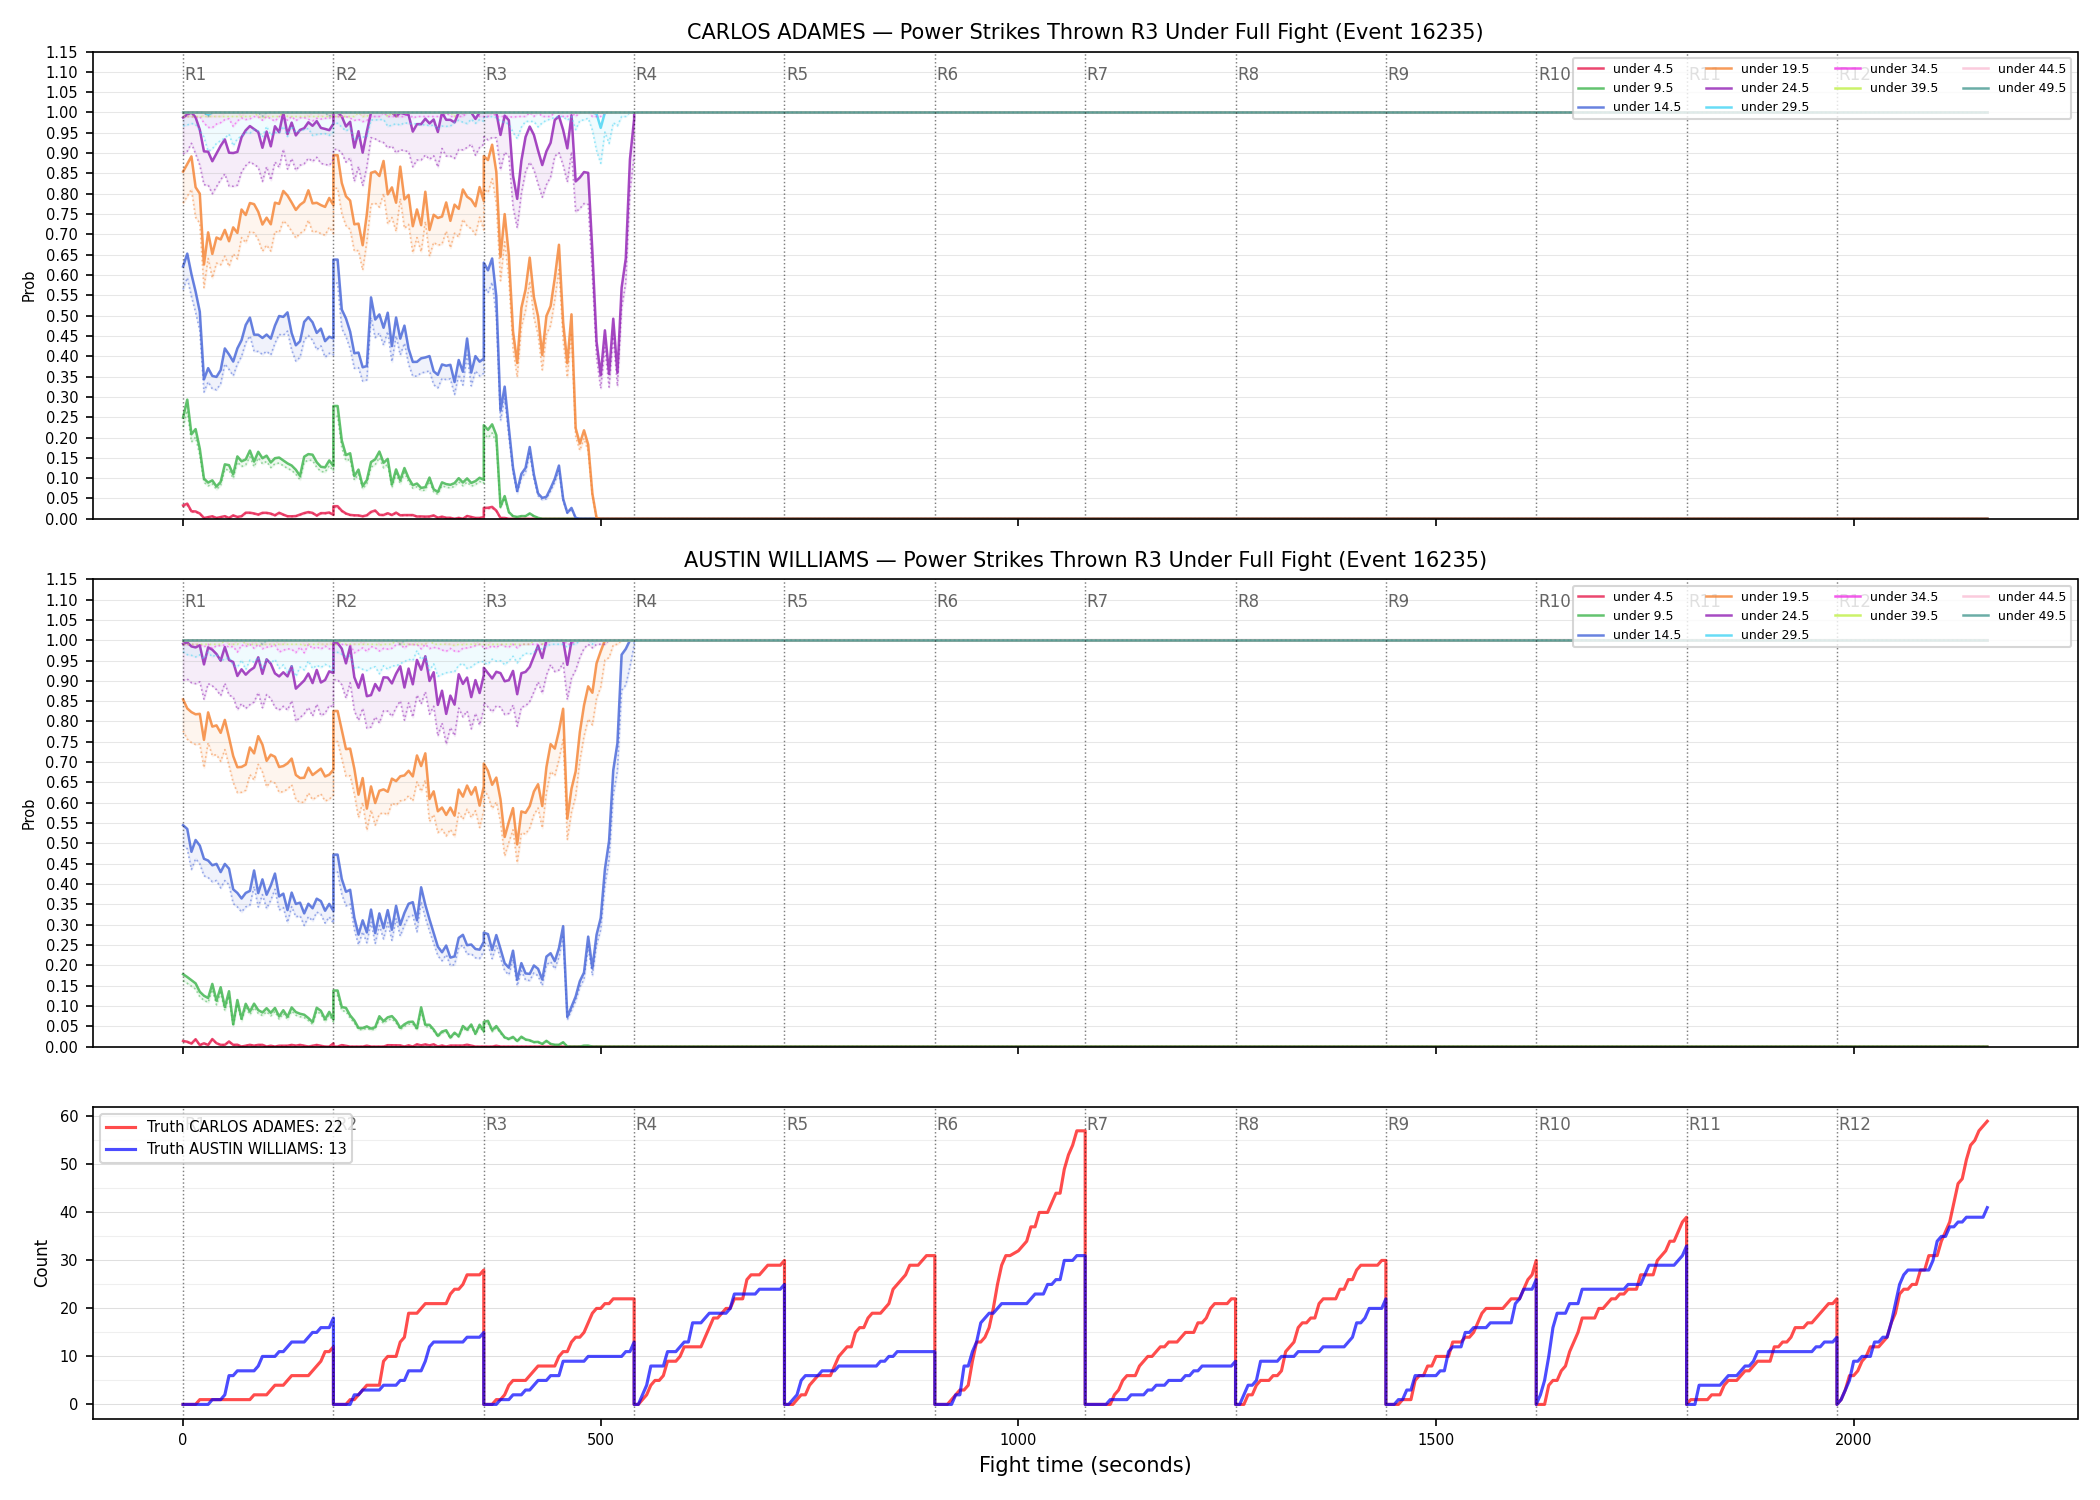The width and height of the screenshot is (2100, 1500).
Task: Click the 'Fight time (seconds)' axis label
Action: tap(1085, 1465)
